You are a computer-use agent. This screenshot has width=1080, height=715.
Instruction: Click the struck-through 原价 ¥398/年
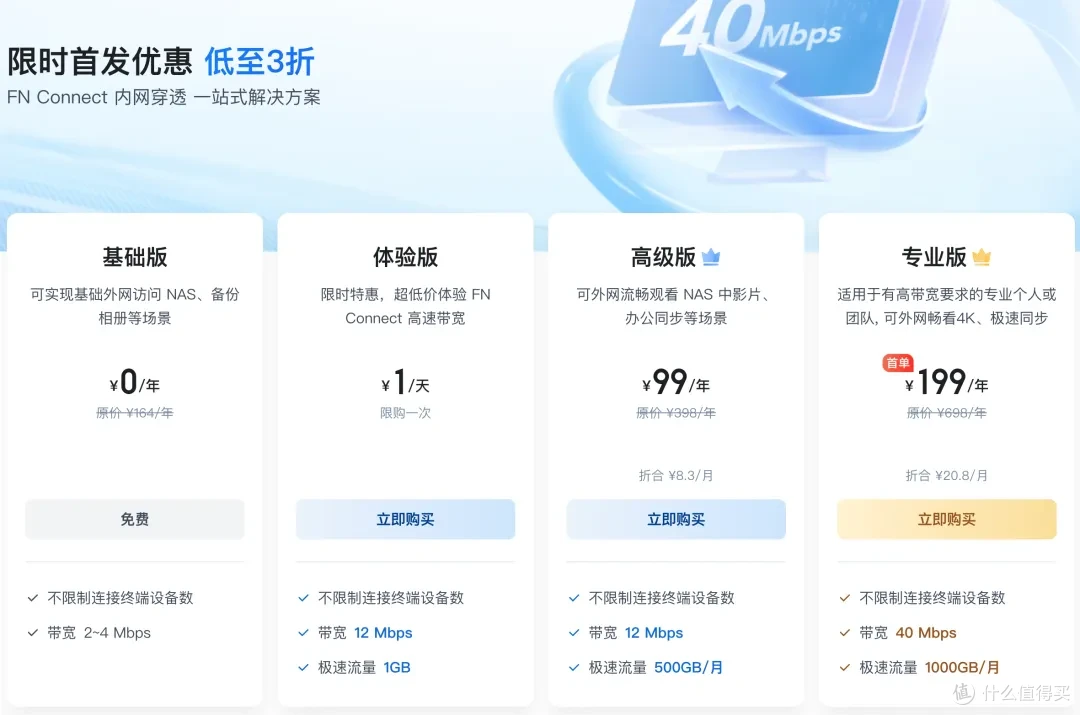click(x=676, y=413)
